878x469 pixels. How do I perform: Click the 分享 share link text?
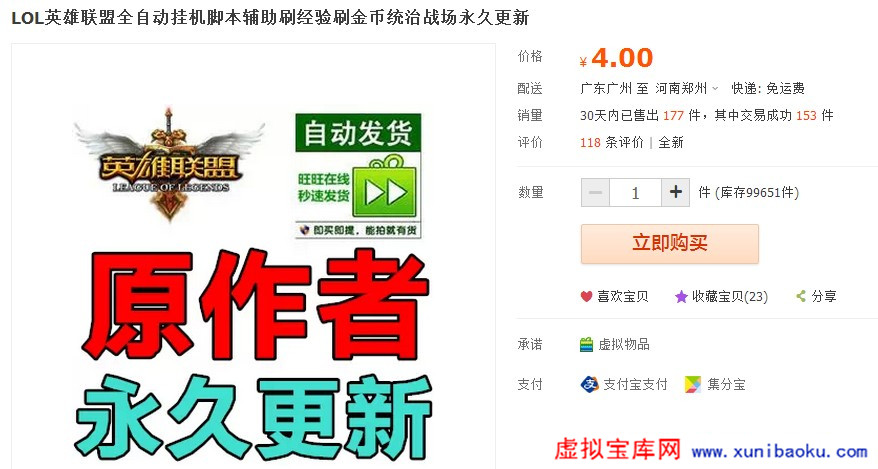tap(824, 296)
